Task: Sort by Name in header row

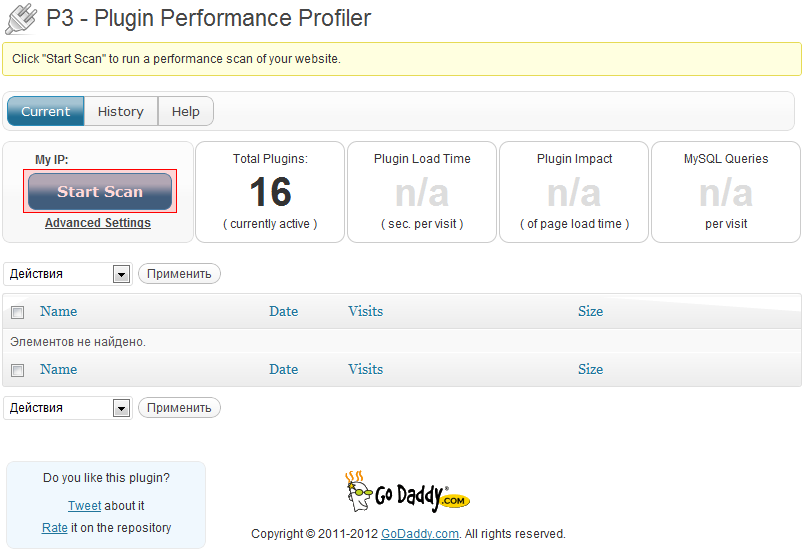Action: (59, 311)
